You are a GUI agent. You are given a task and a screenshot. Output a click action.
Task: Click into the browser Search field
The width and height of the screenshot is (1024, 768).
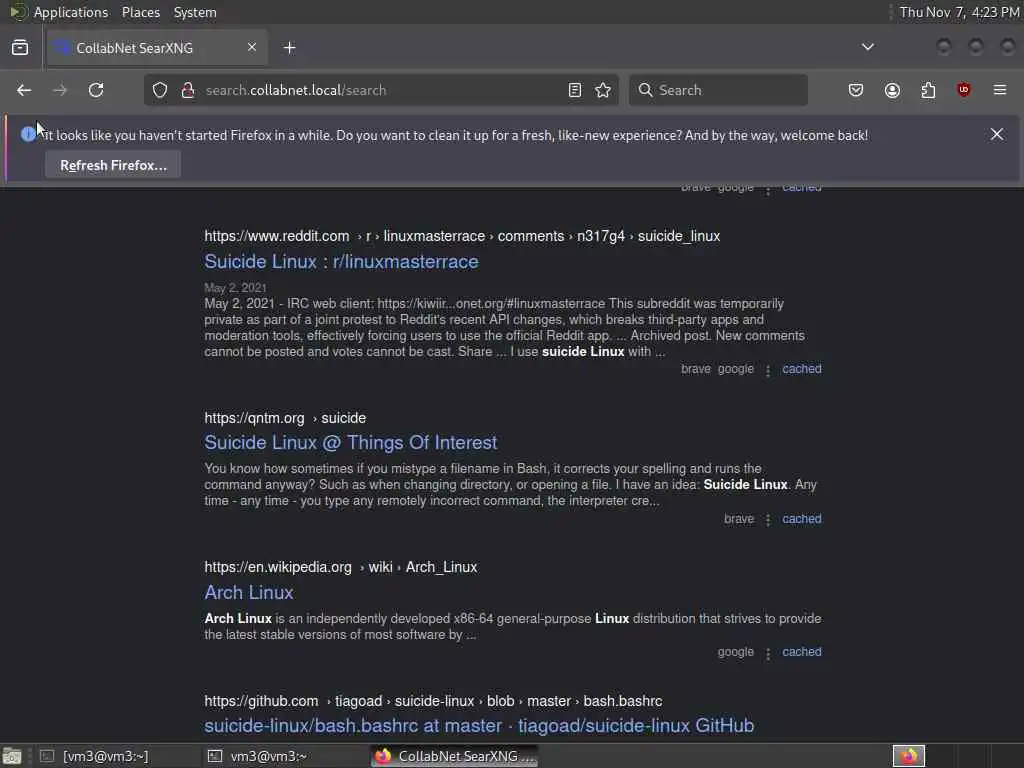point(718,90)
